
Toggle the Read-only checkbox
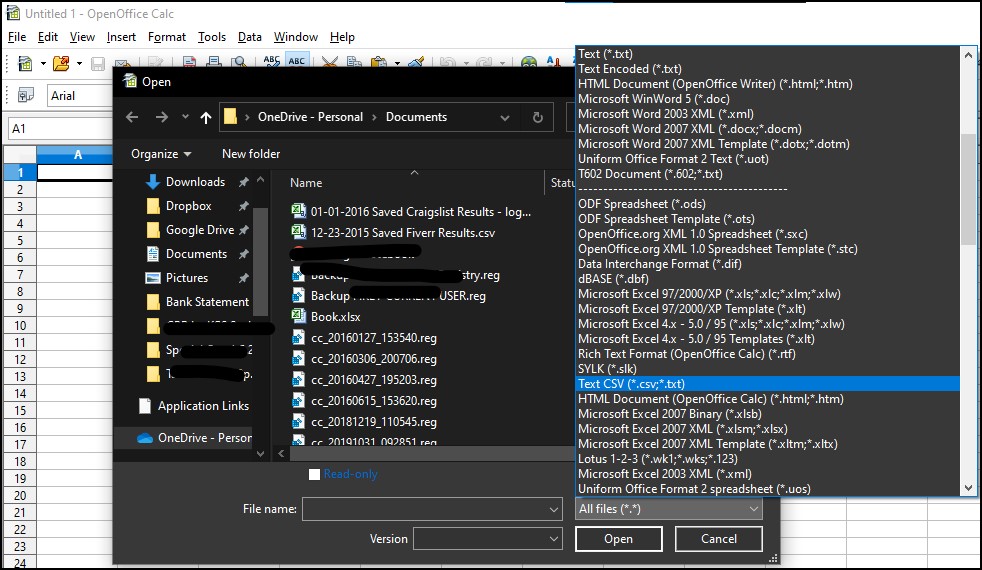[314, 474]
